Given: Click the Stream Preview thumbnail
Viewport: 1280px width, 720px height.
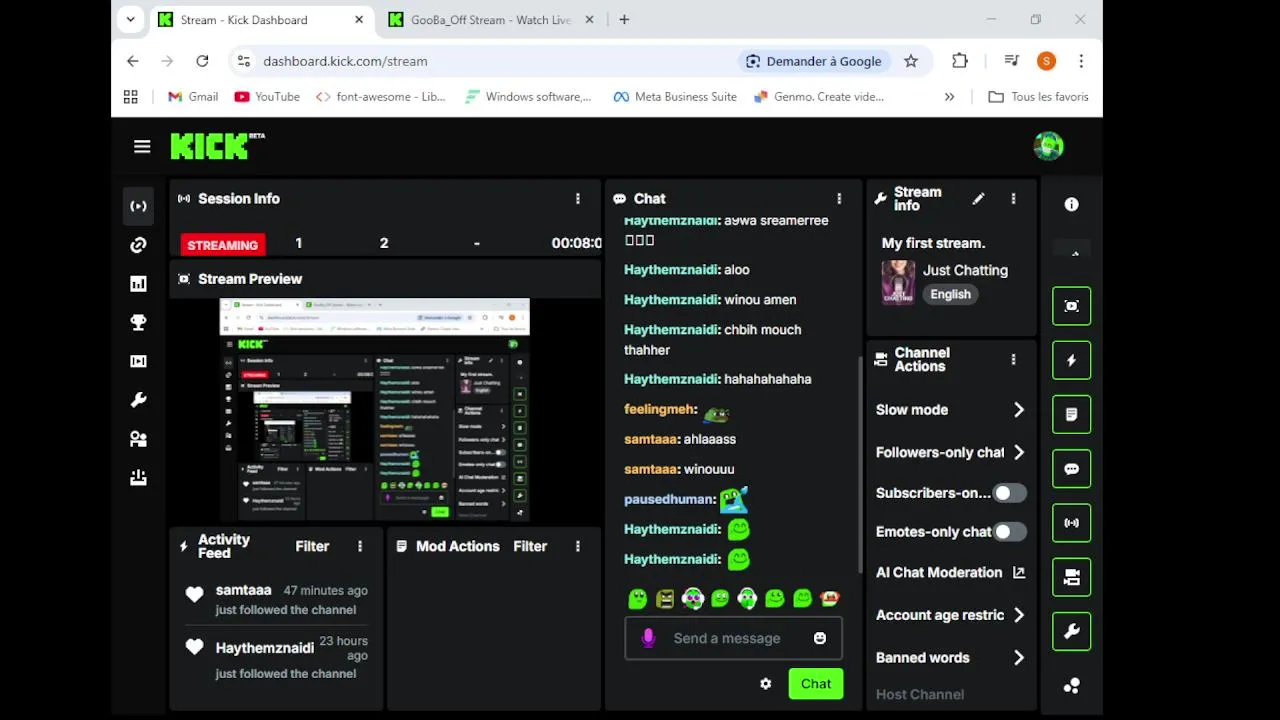Looking at the screenshot, I should [375, 410].
